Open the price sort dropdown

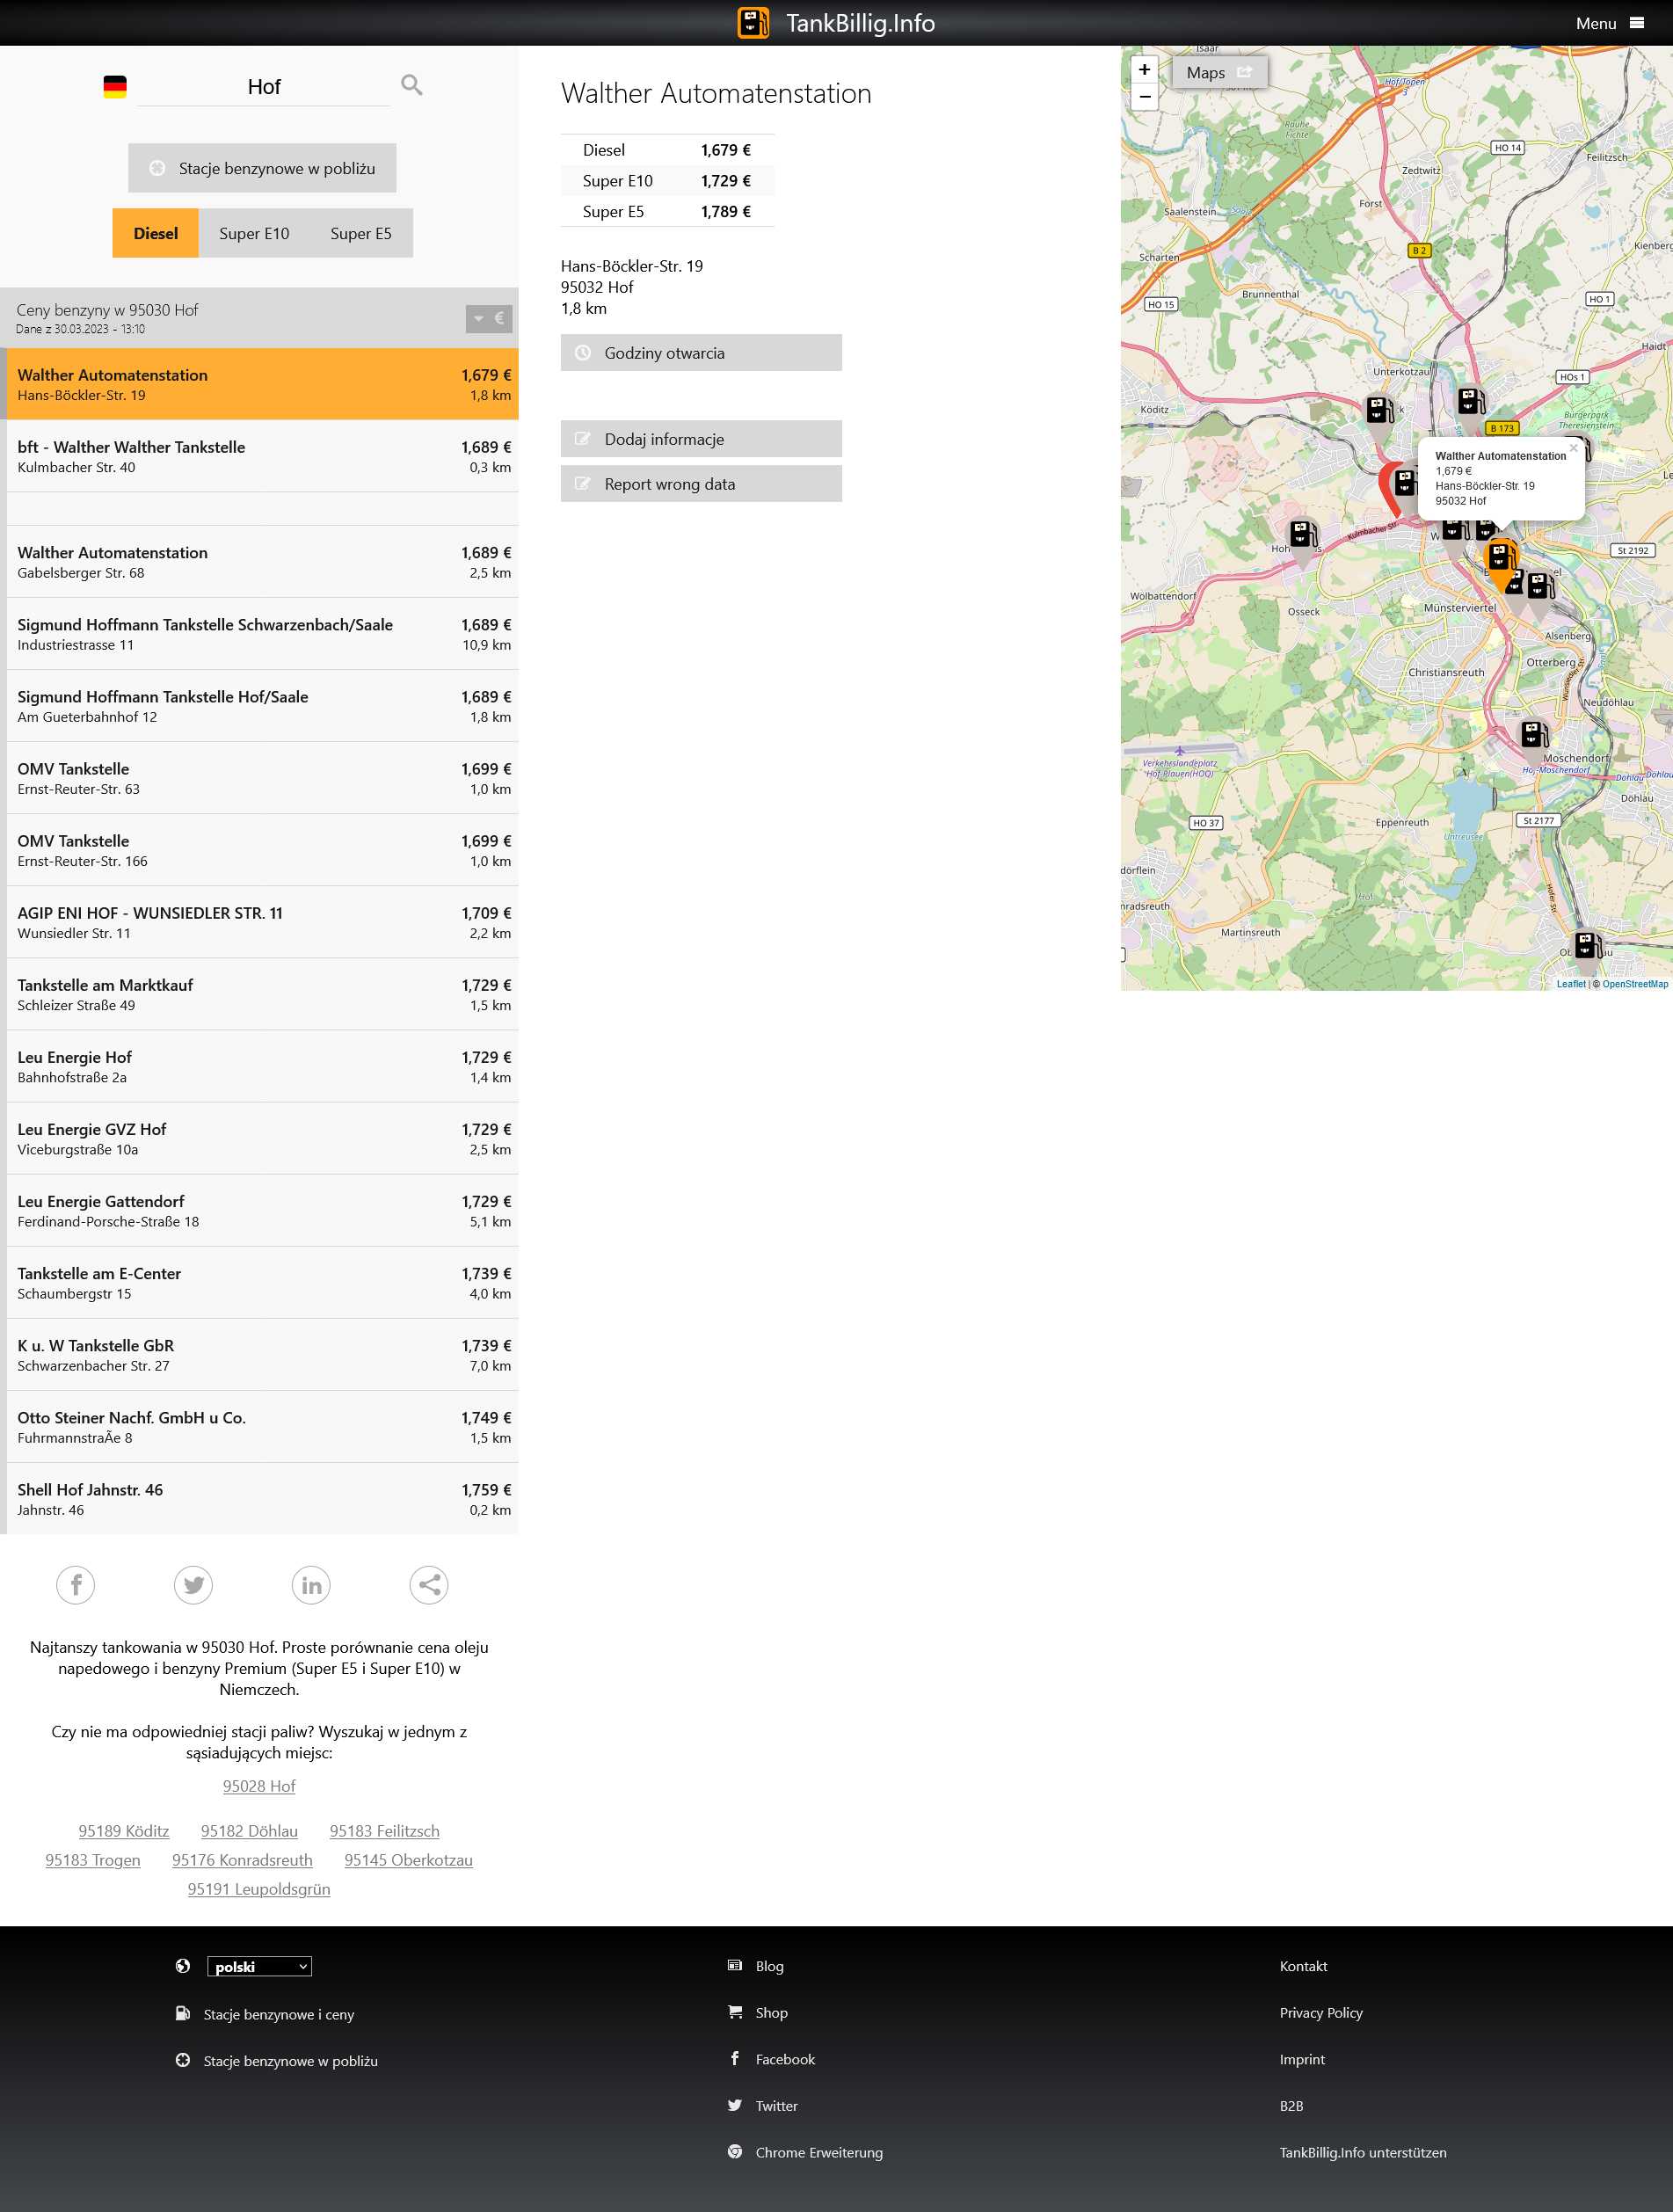(x=488, y=319)
